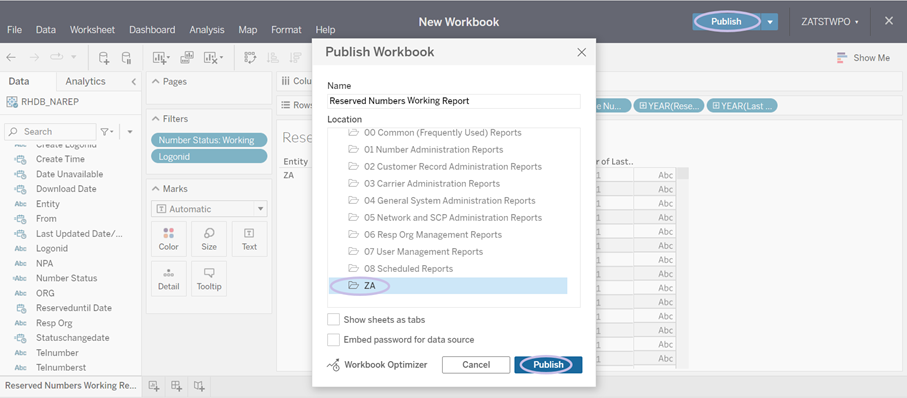Click the RHDB_NAREP data source icon
This screenshot has width=907, height=398.
(12, 102)
